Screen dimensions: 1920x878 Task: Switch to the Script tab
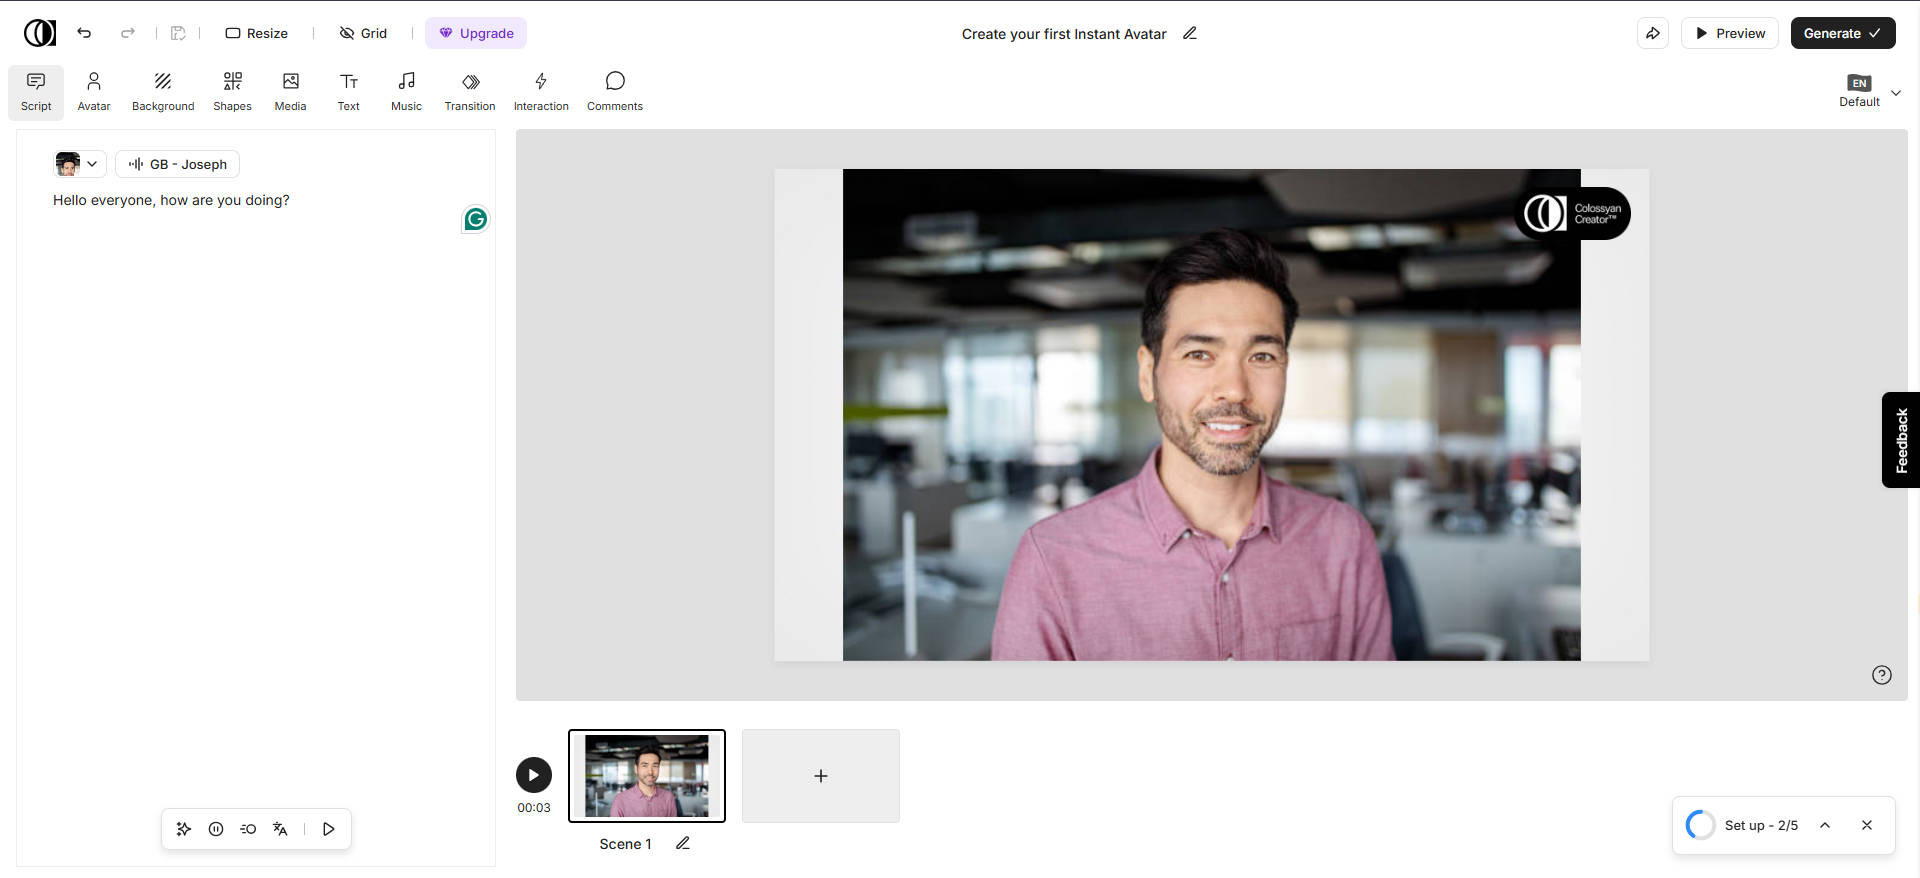click(36, 91)
